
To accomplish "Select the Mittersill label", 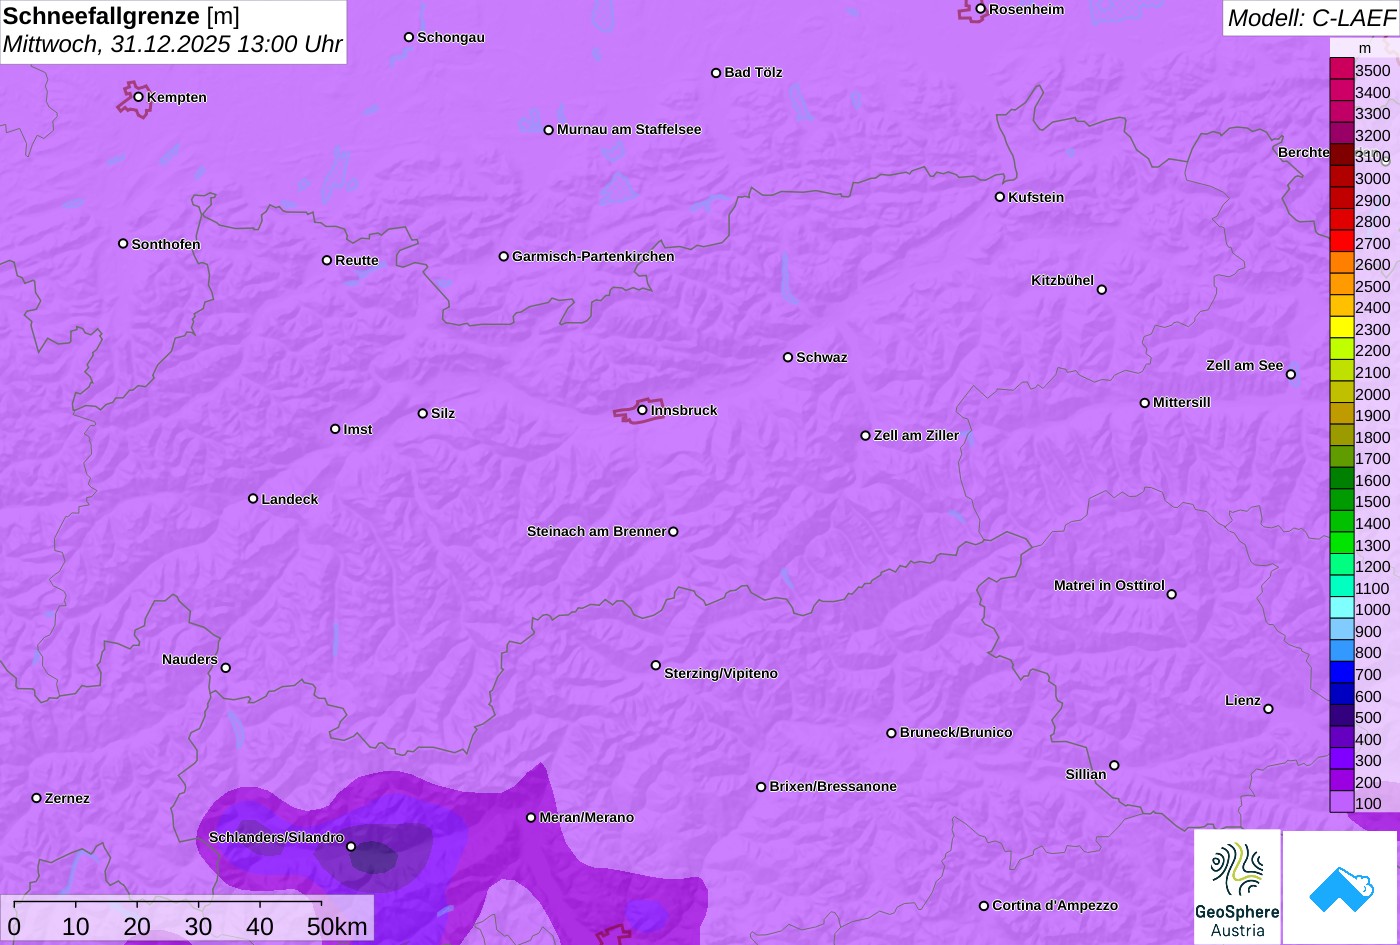I will pos(1182,403).
